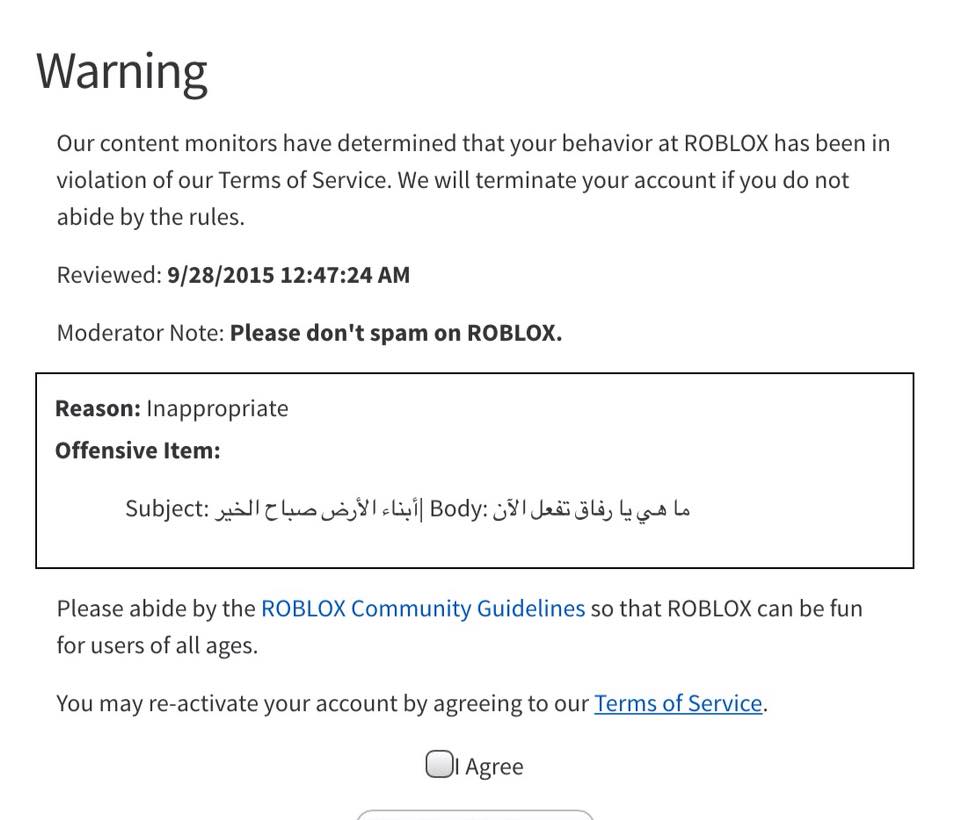Image resolution: width=960 pixels, height=820 pixels.
Task: Select the reviewed date 9/28/2015 12:47:24 AM
Action: click(288, 274)
